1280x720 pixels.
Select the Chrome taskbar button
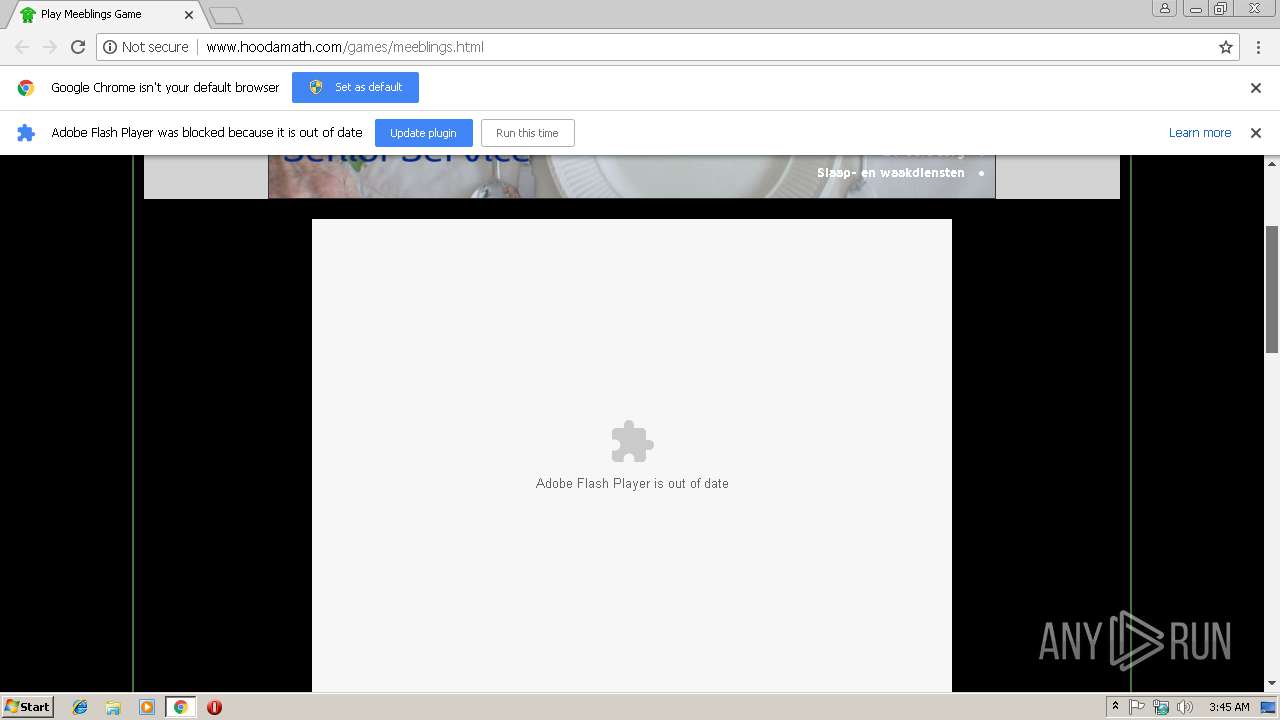pyautogui.click(x=180, y=707)
